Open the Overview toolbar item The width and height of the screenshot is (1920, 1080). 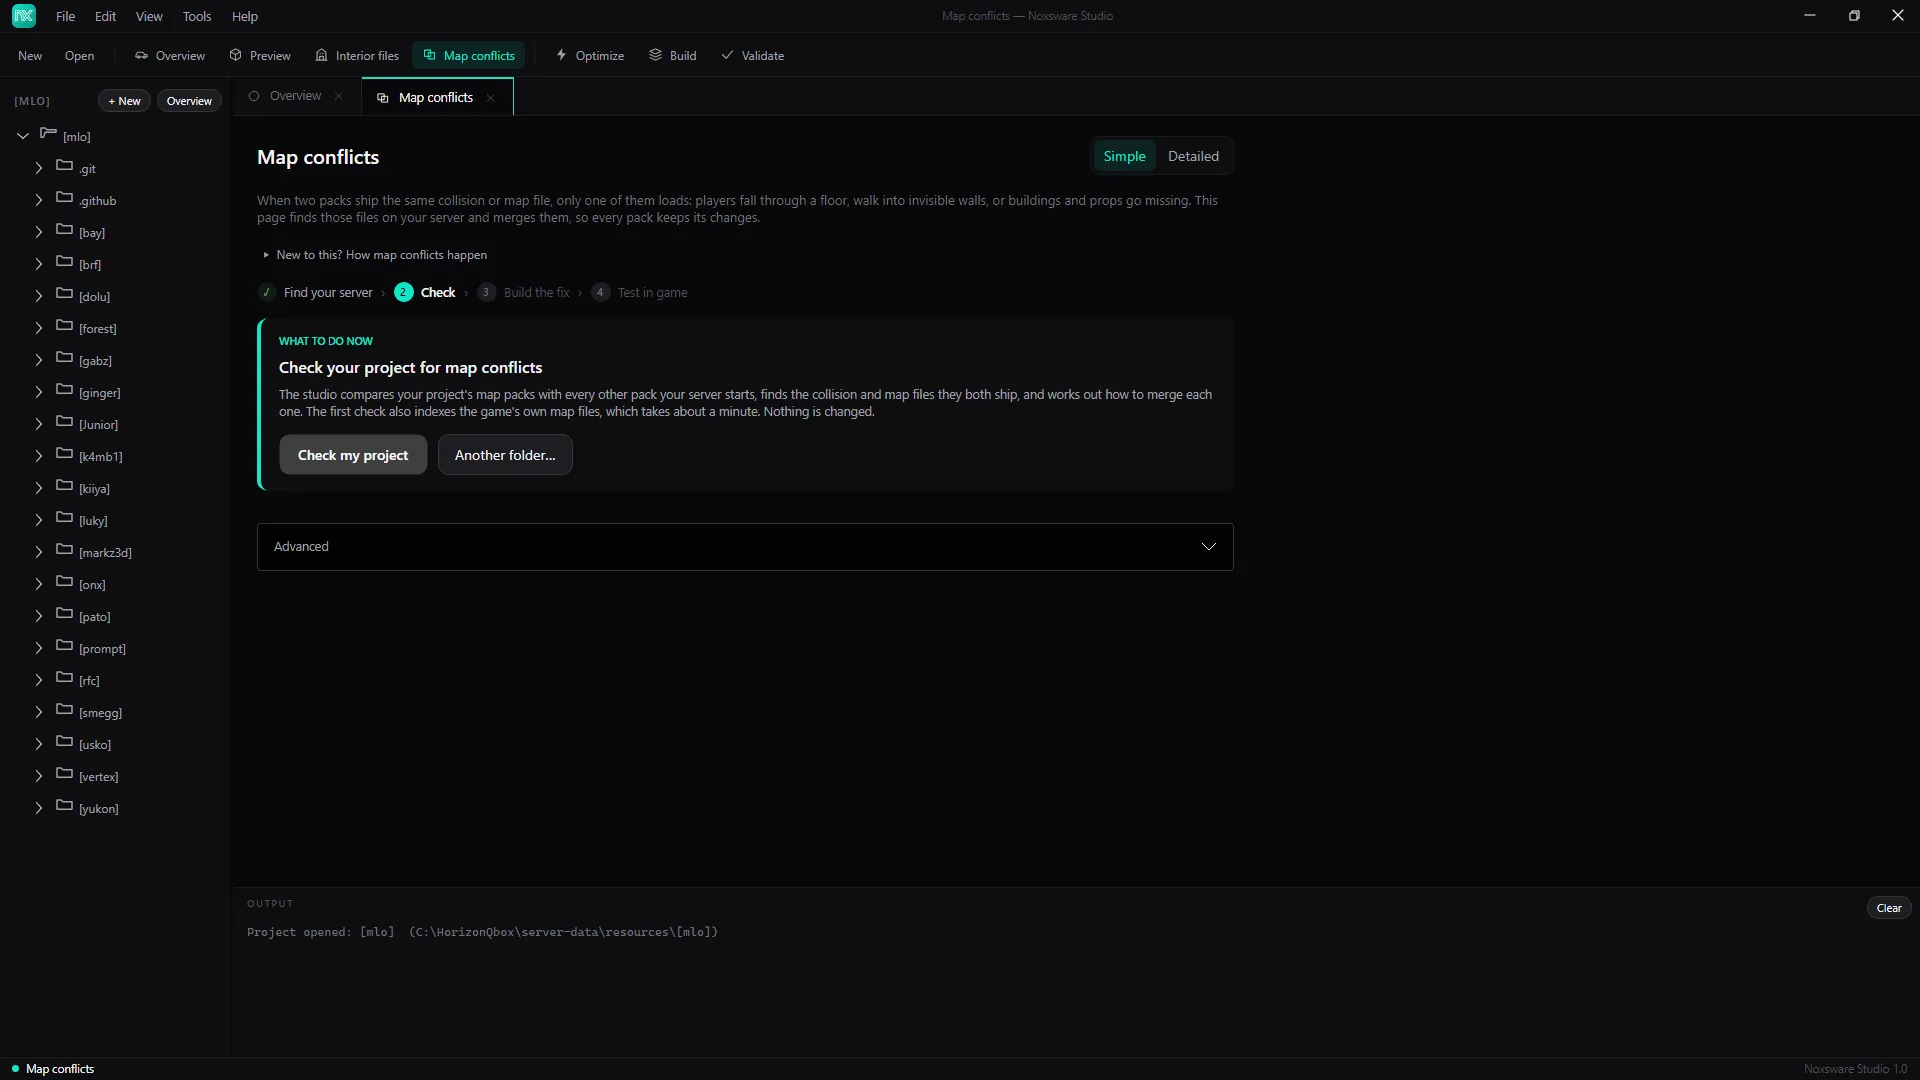coord(170,56)
